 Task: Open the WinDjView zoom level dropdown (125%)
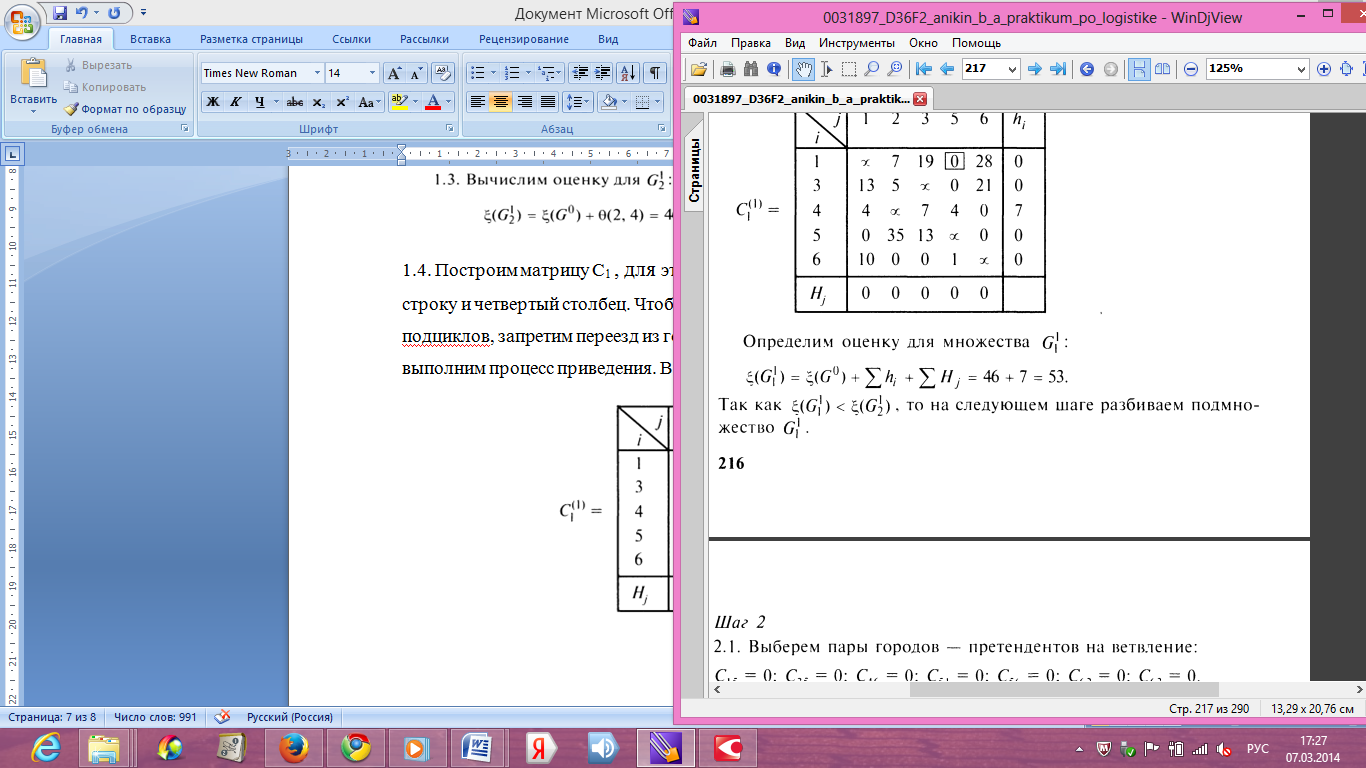pyautogui.click(x=1301, y=69)
